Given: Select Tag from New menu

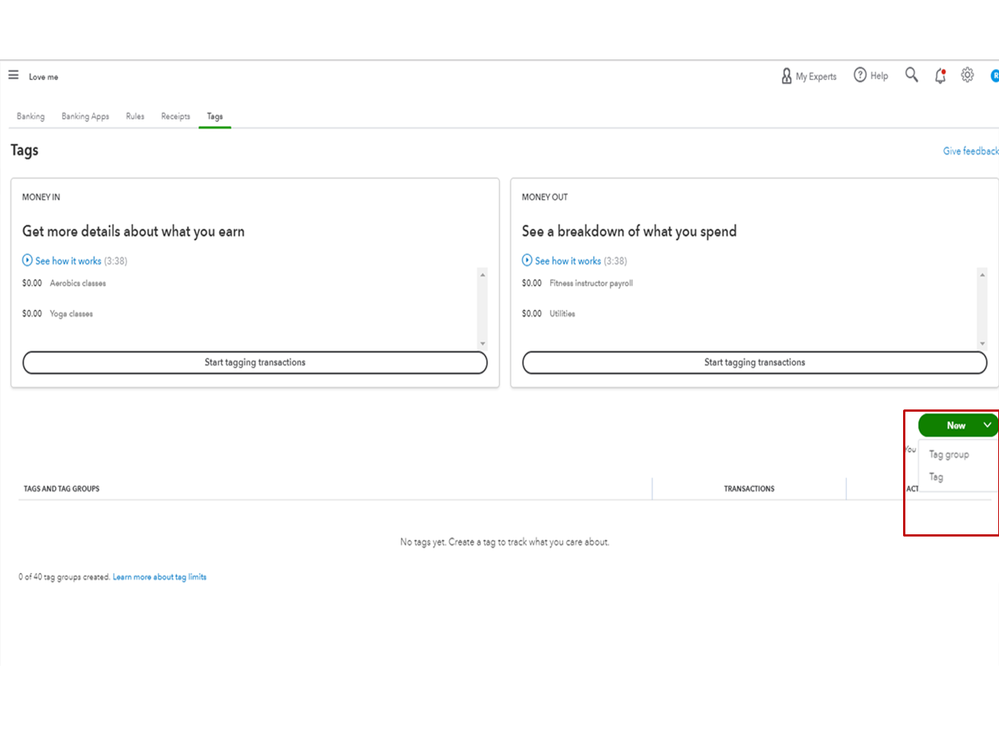Looking at the screenshot, I should click(936, 477).
